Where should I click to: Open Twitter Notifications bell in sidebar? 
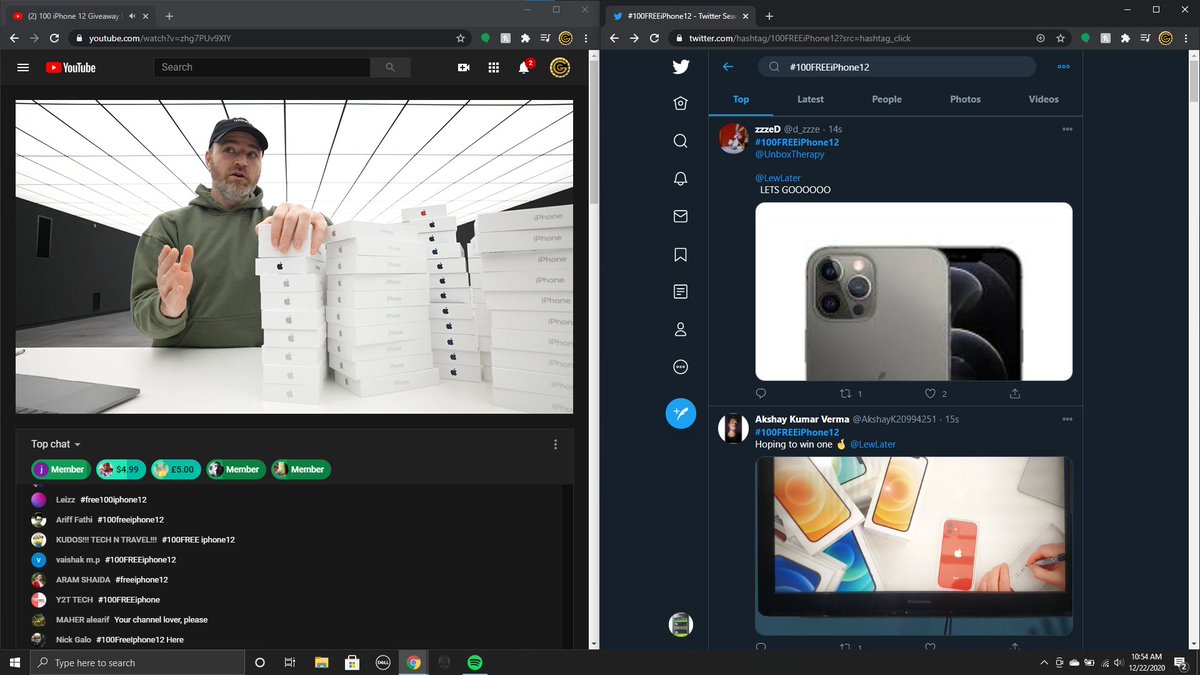(680, 179)
